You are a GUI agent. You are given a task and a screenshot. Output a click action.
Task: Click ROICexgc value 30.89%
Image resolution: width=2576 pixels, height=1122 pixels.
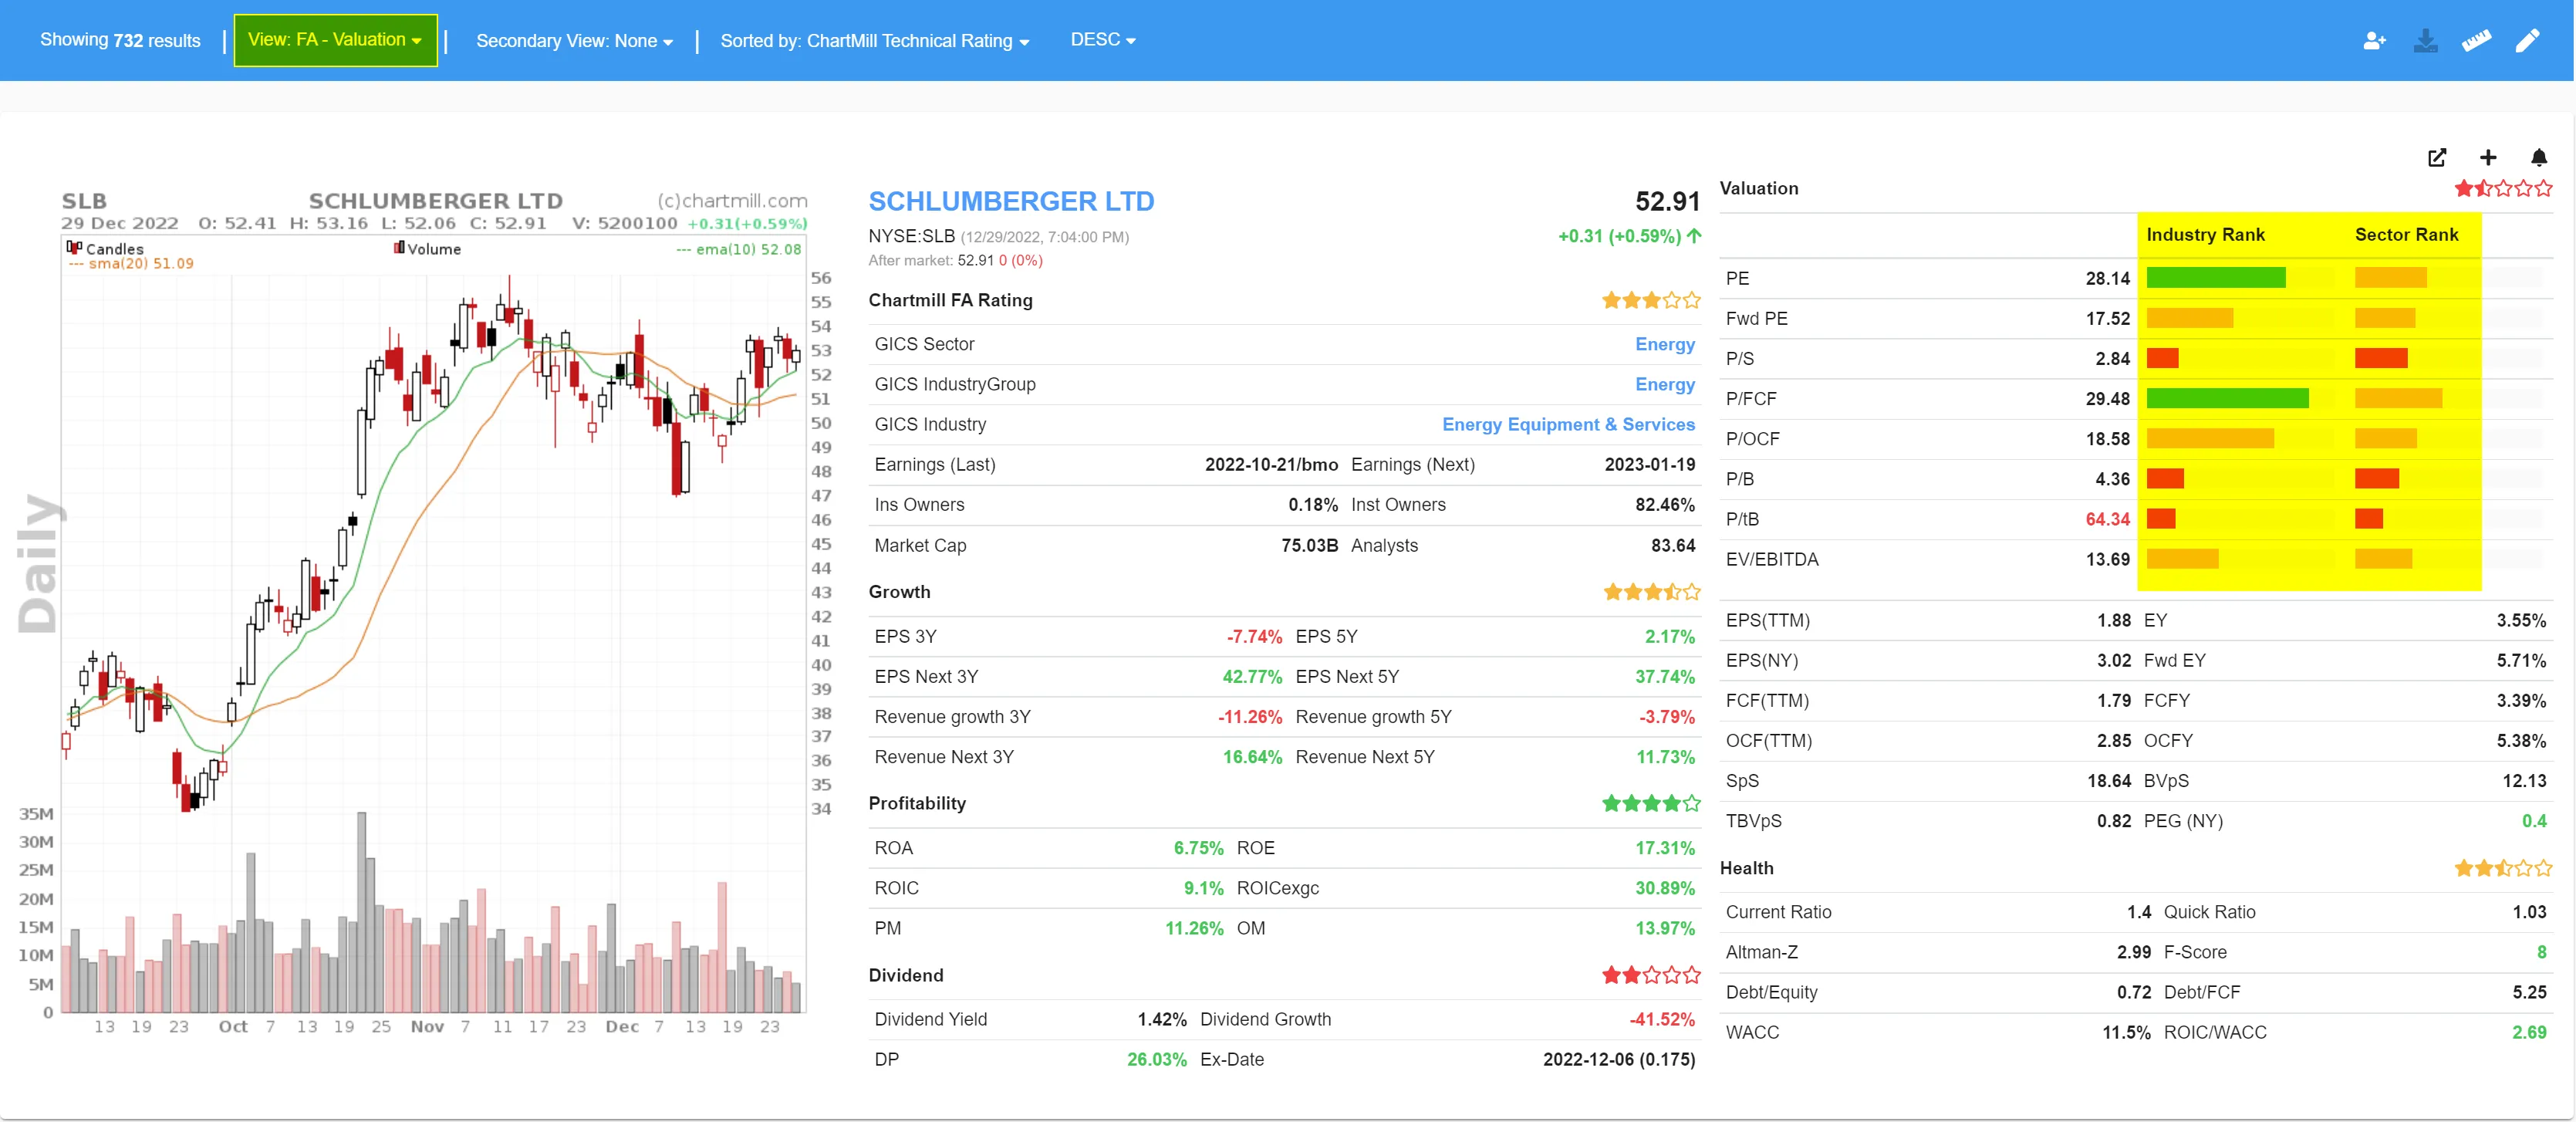point(1665,888)
